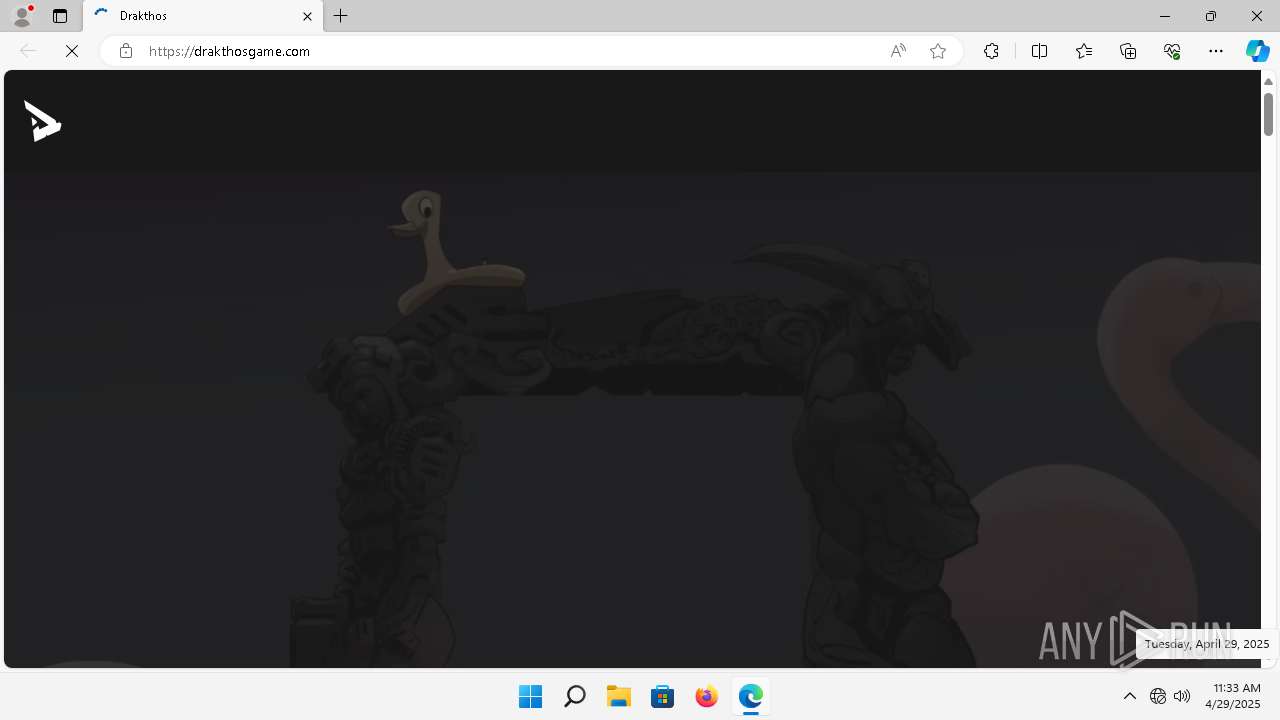Open the Windows Start menu
Viewport: 1280px width, 720px height.
[x=530, y=696]
